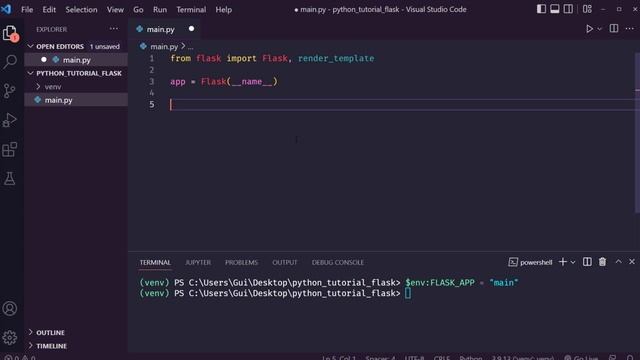Click the $env:FLASK_APP text in terminal
The width and height of the screenshot is (640, 360).
point(440,282)
